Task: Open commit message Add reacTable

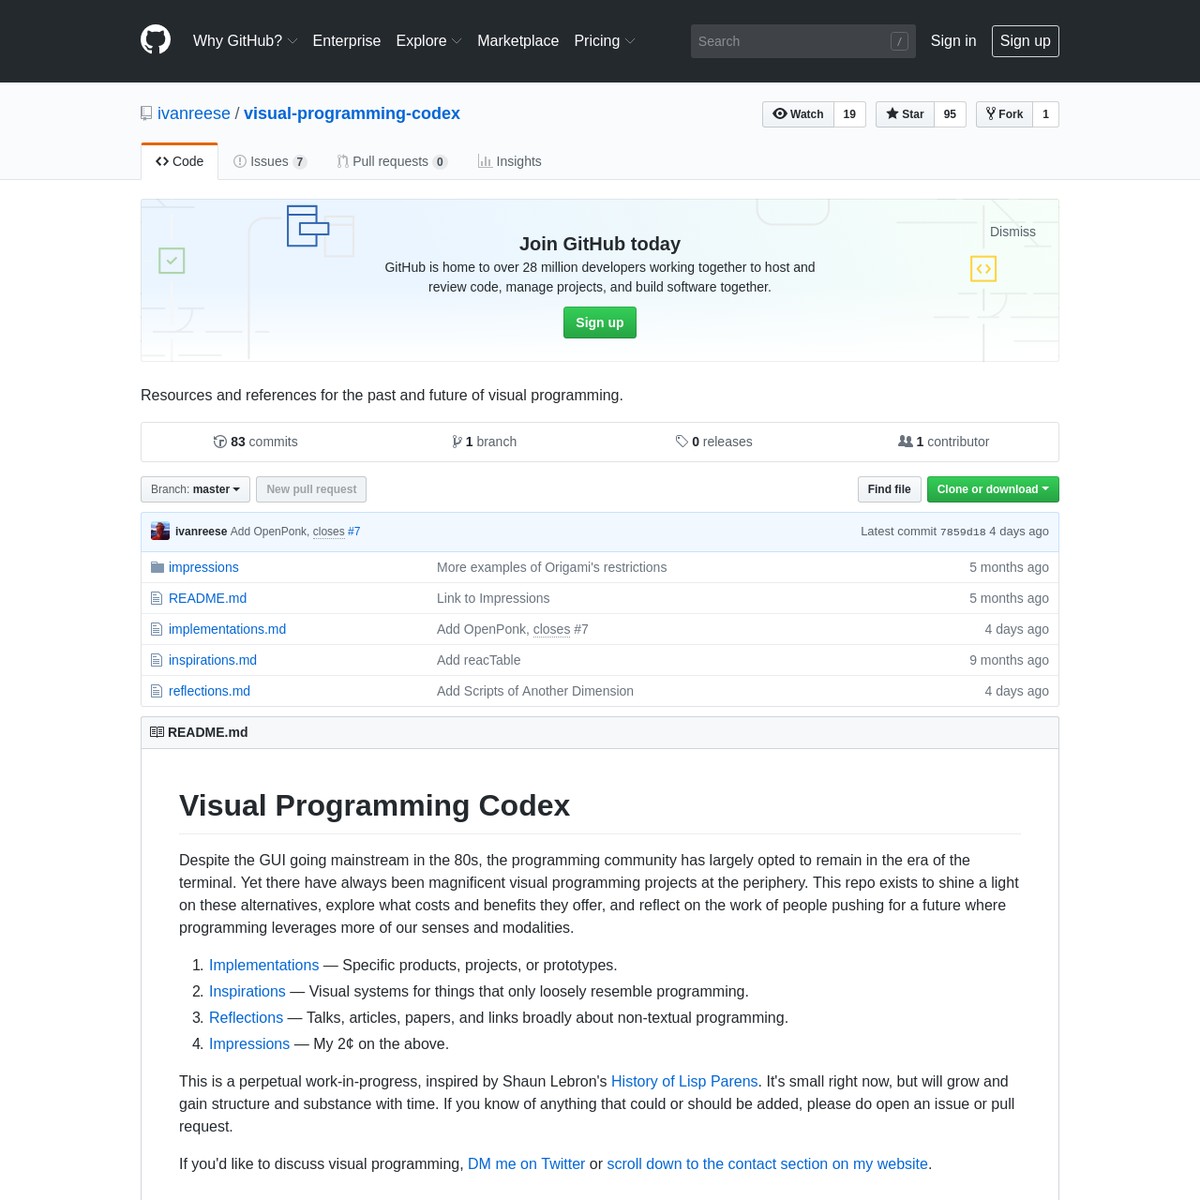Action: coord(479,660)
